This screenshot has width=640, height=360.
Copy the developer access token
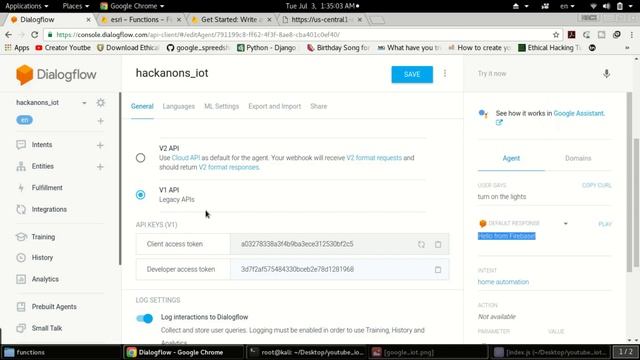(x=438, y=270)
